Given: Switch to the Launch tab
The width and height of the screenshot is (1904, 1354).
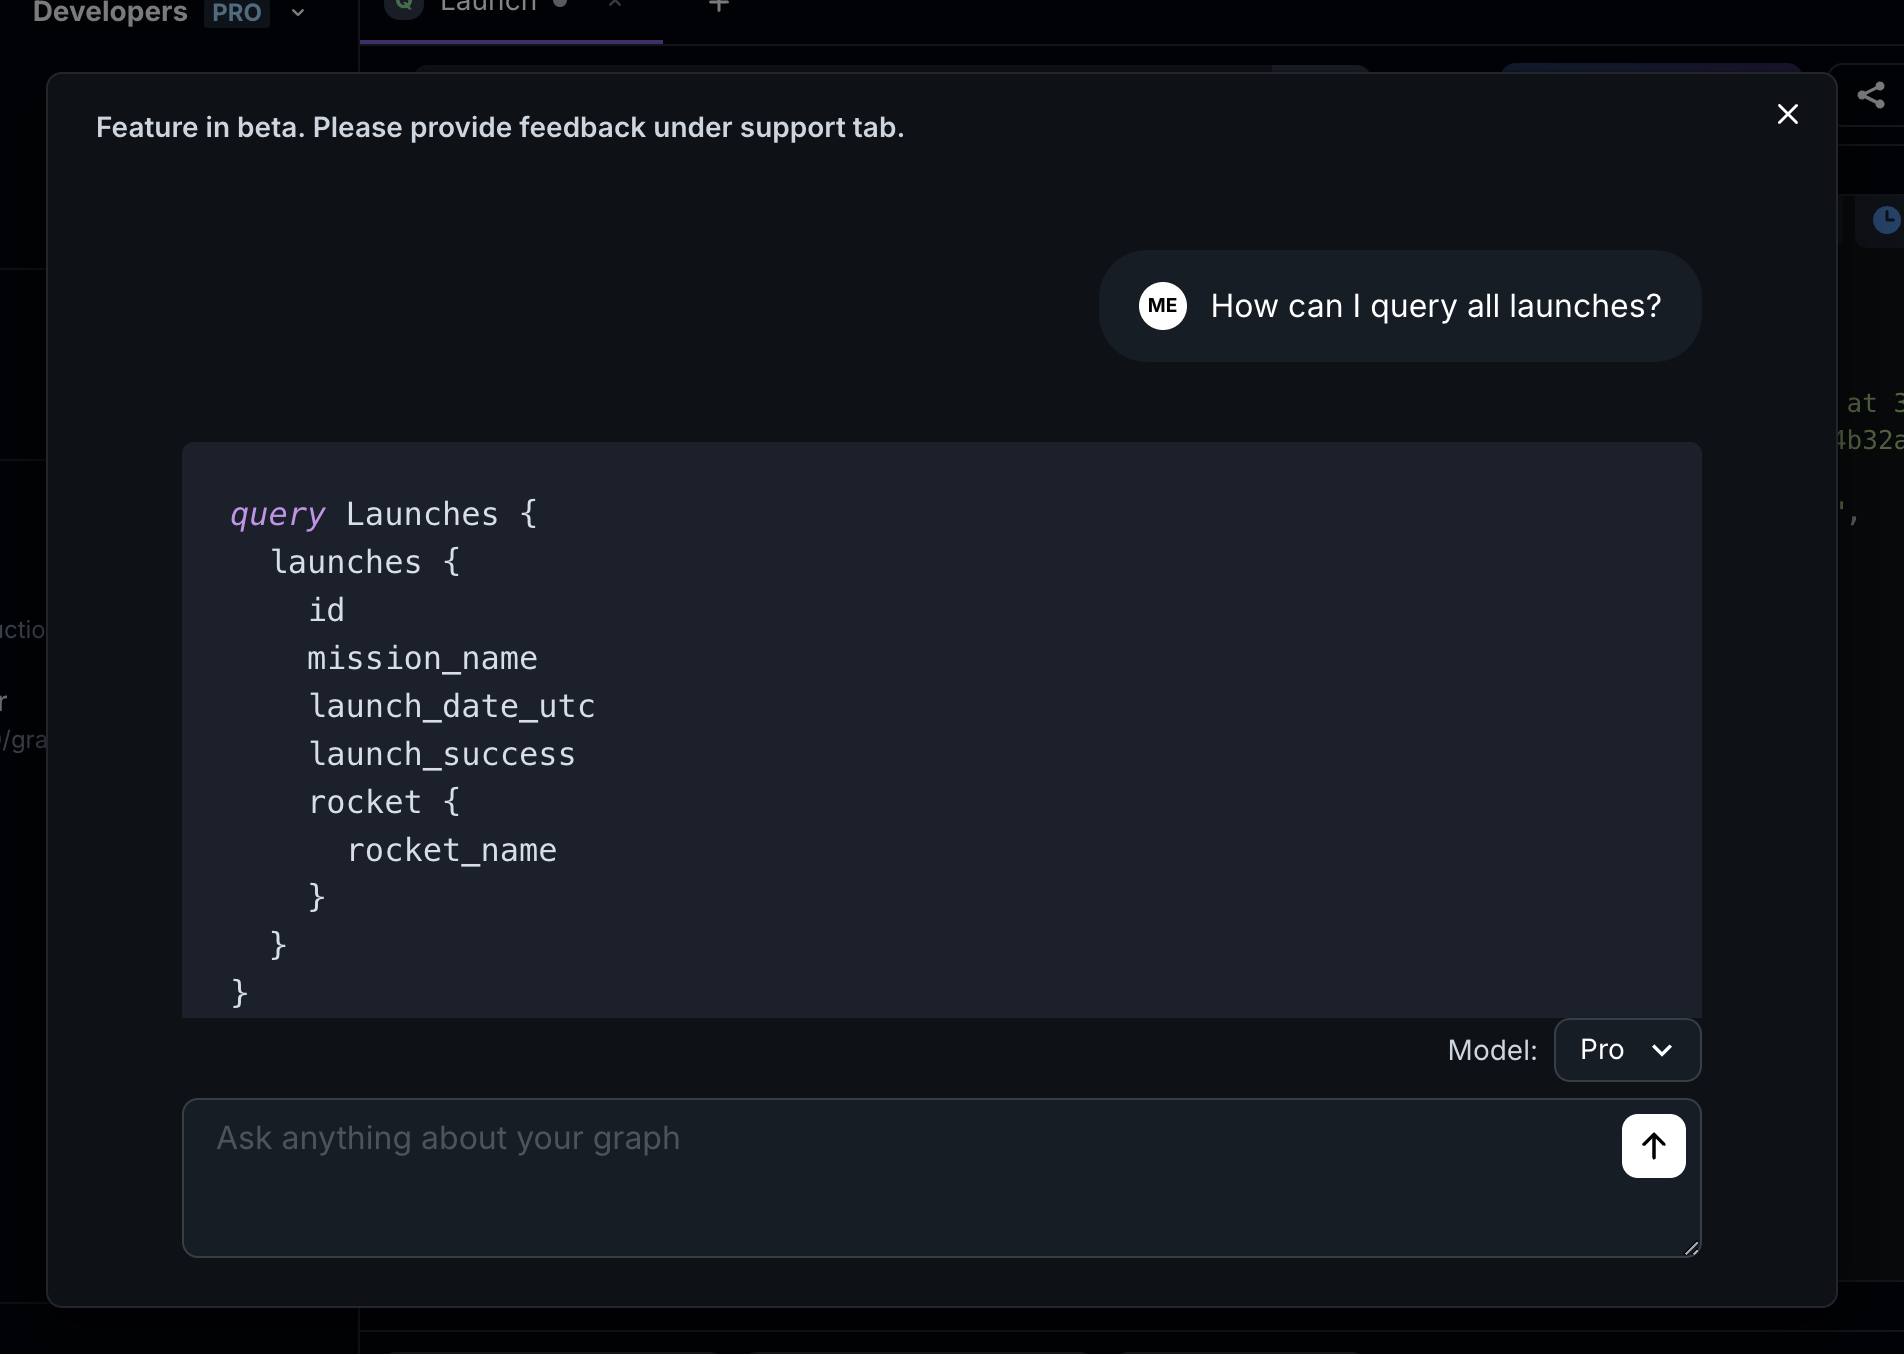Looking at the screenshot, I should tap(490, 8).
